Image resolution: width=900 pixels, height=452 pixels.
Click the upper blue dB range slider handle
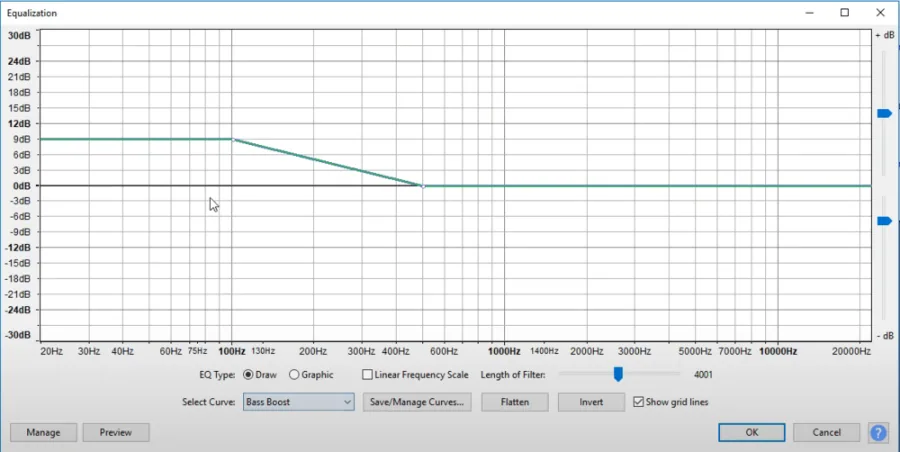tap(884, 114)
